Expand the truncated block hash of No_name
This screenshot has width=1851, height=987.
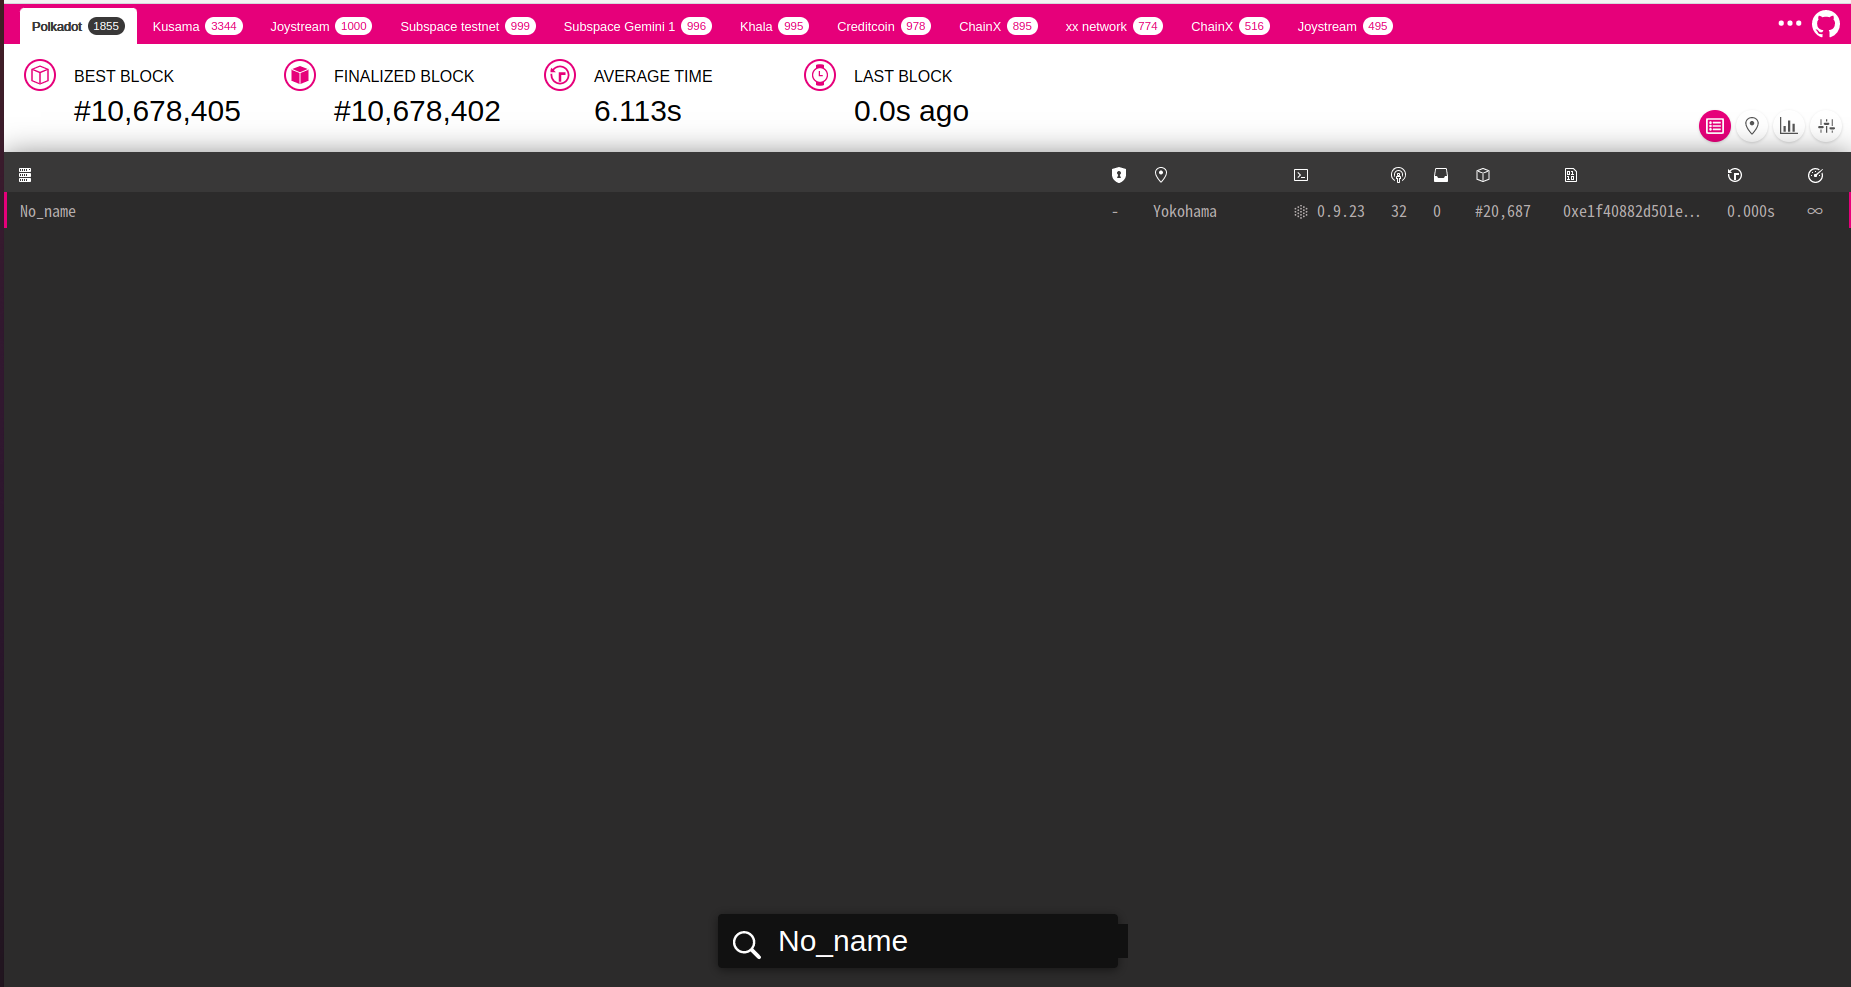tap(1631, 211)
